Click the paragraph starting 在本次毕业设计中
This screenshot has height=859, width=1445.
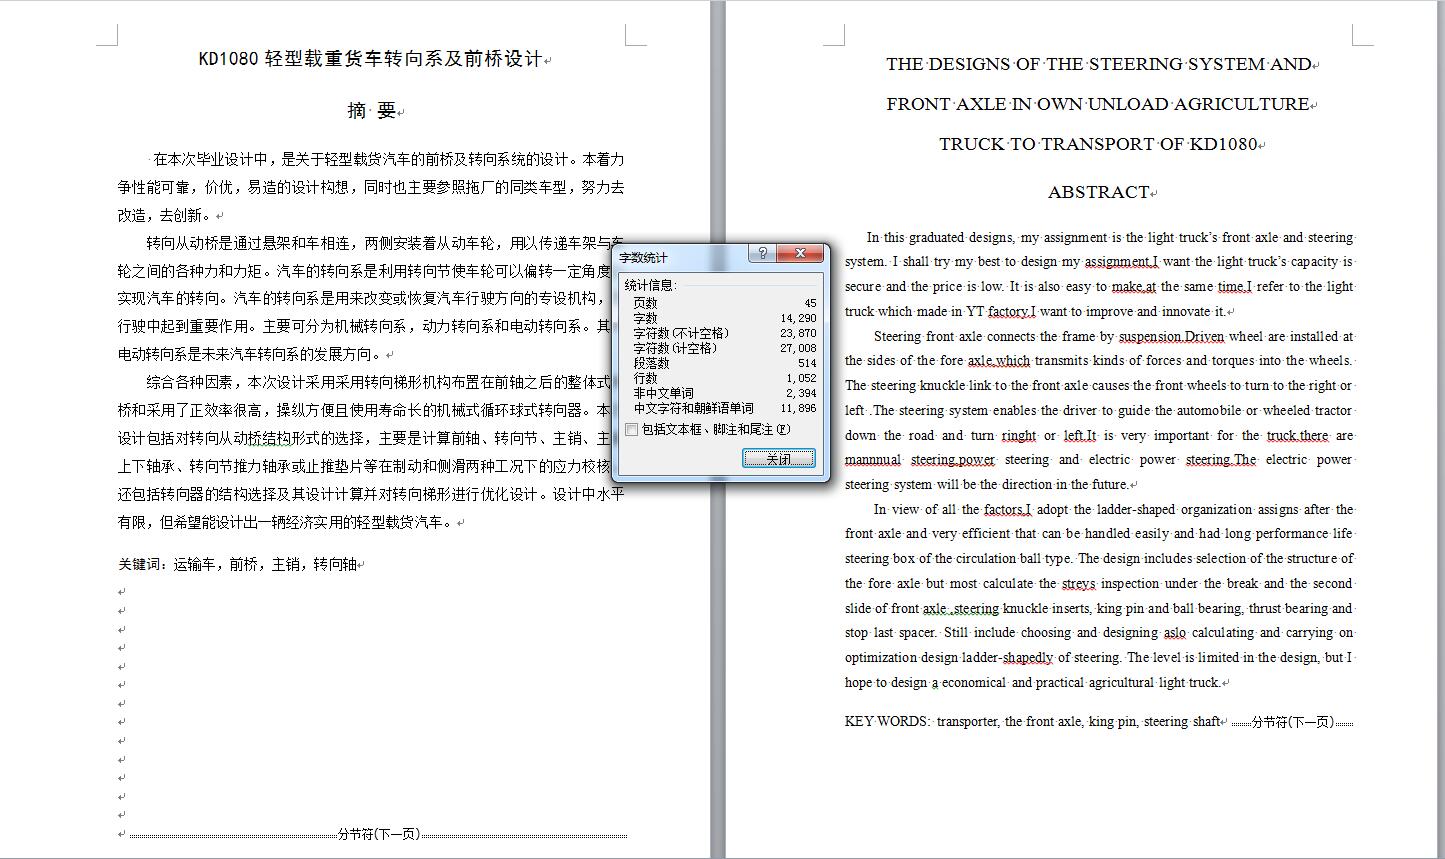click(371, 187)
